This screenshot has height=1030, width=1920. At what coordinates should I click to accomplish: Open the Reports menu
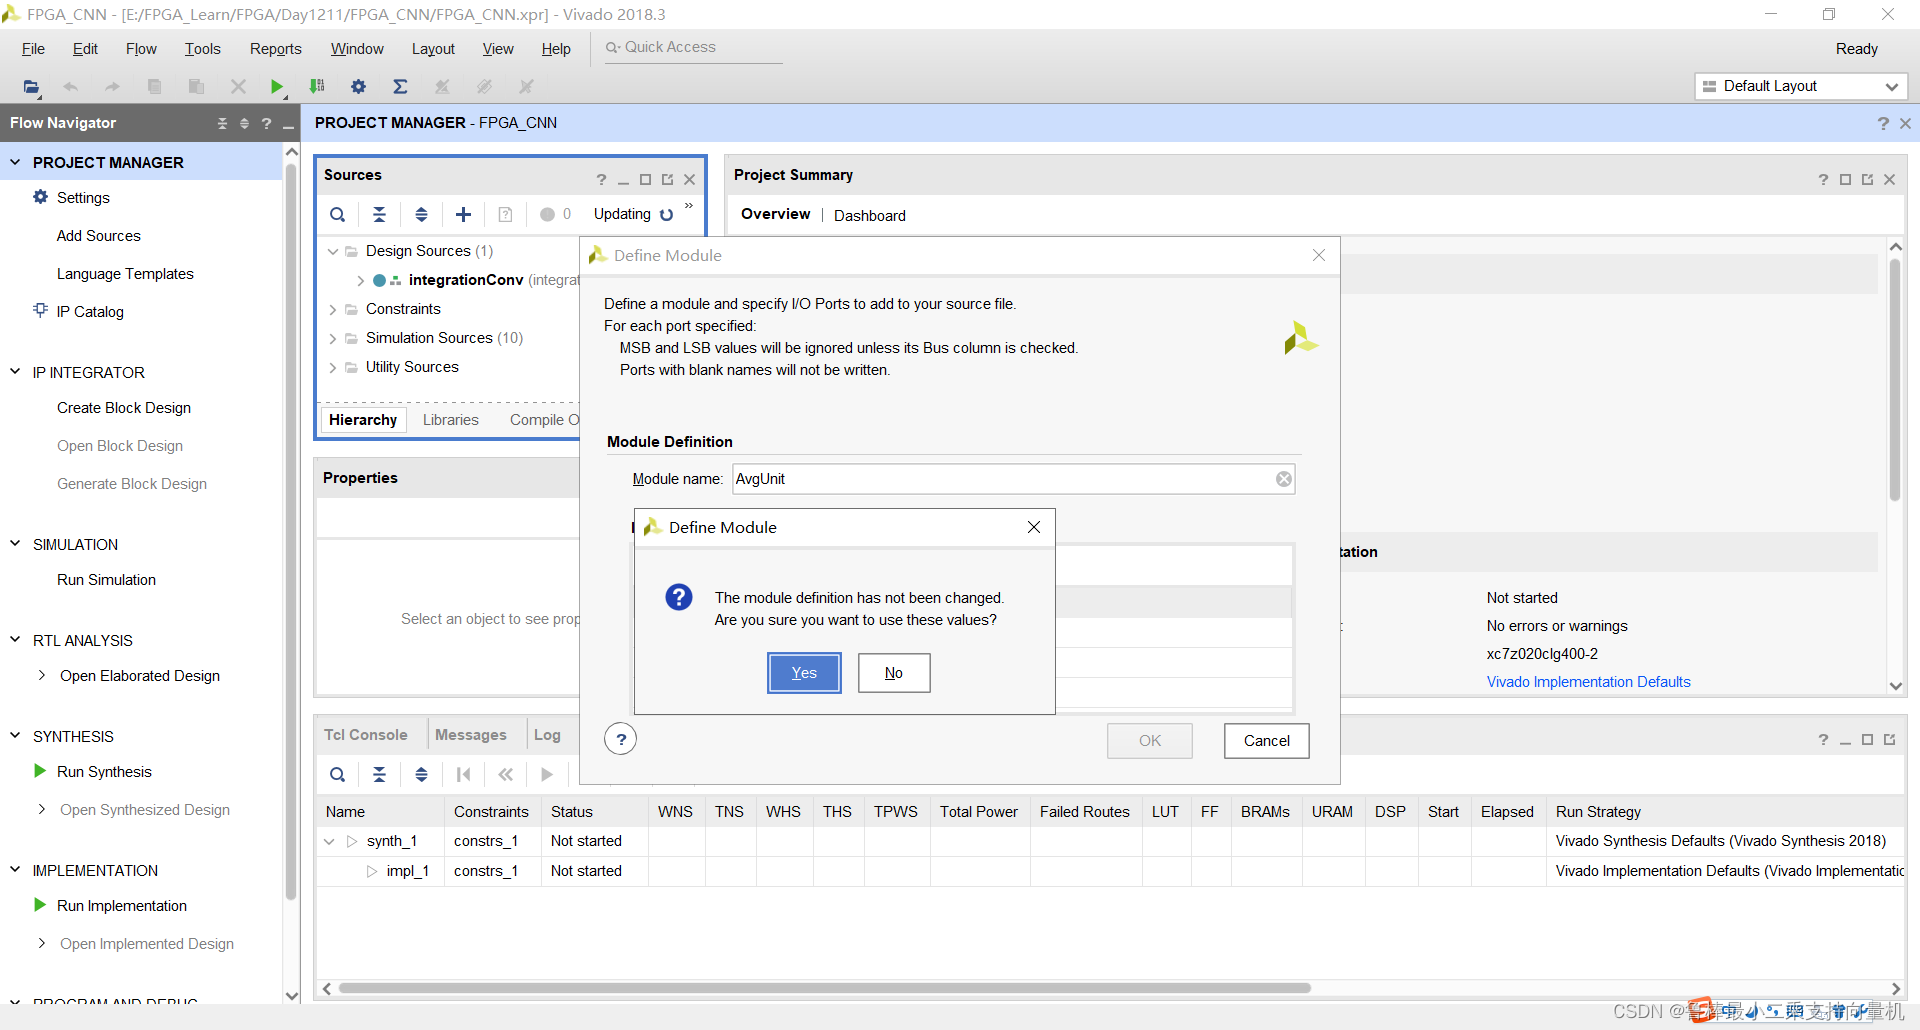[275, 49]
